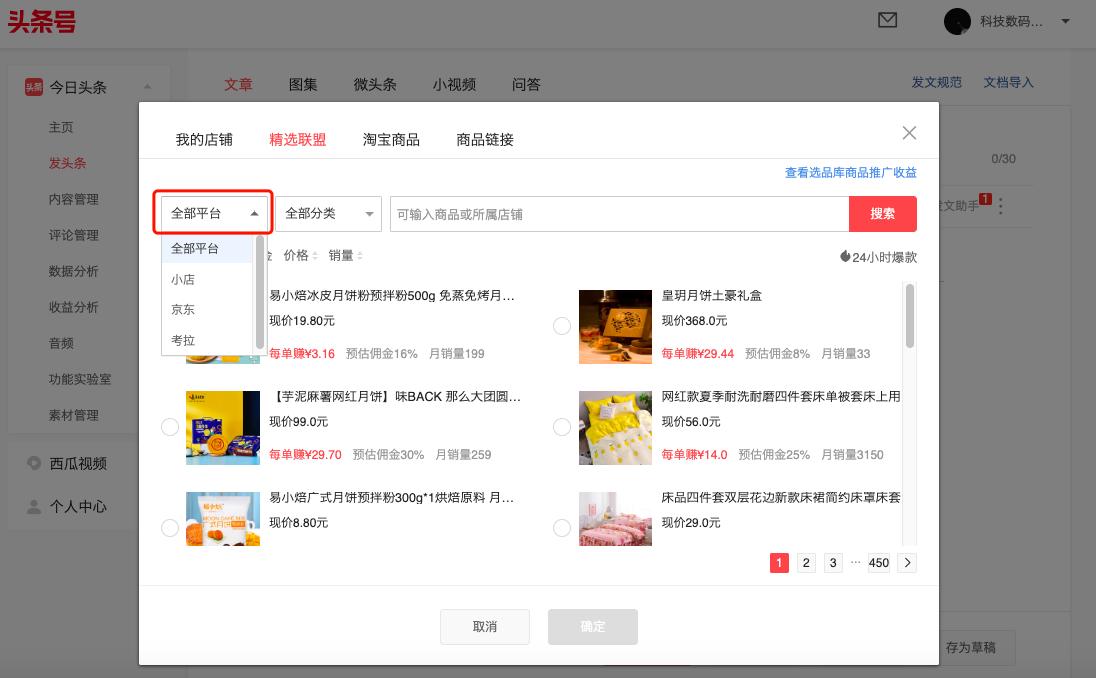The width and height of the screenshot is (1096, 678).
Task: Switch to the 微头条 tab
Action: tap(375, 85)
